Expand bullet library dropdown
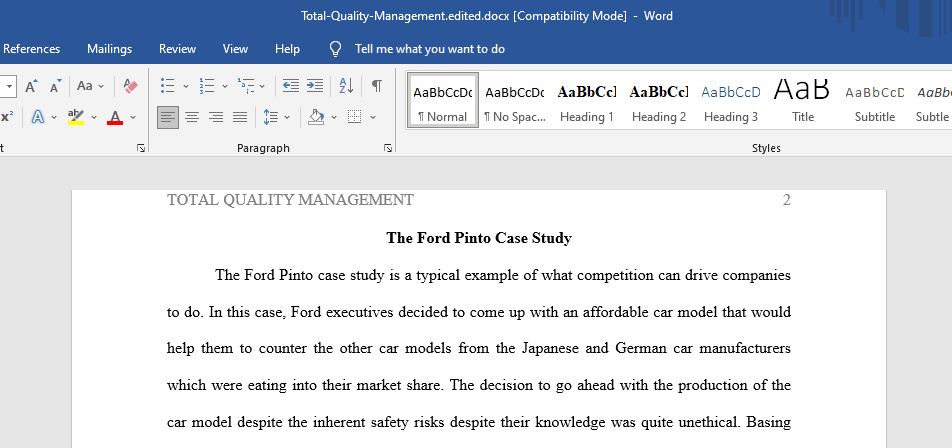This screenshot has width=952, height=448. click(186, 86)
